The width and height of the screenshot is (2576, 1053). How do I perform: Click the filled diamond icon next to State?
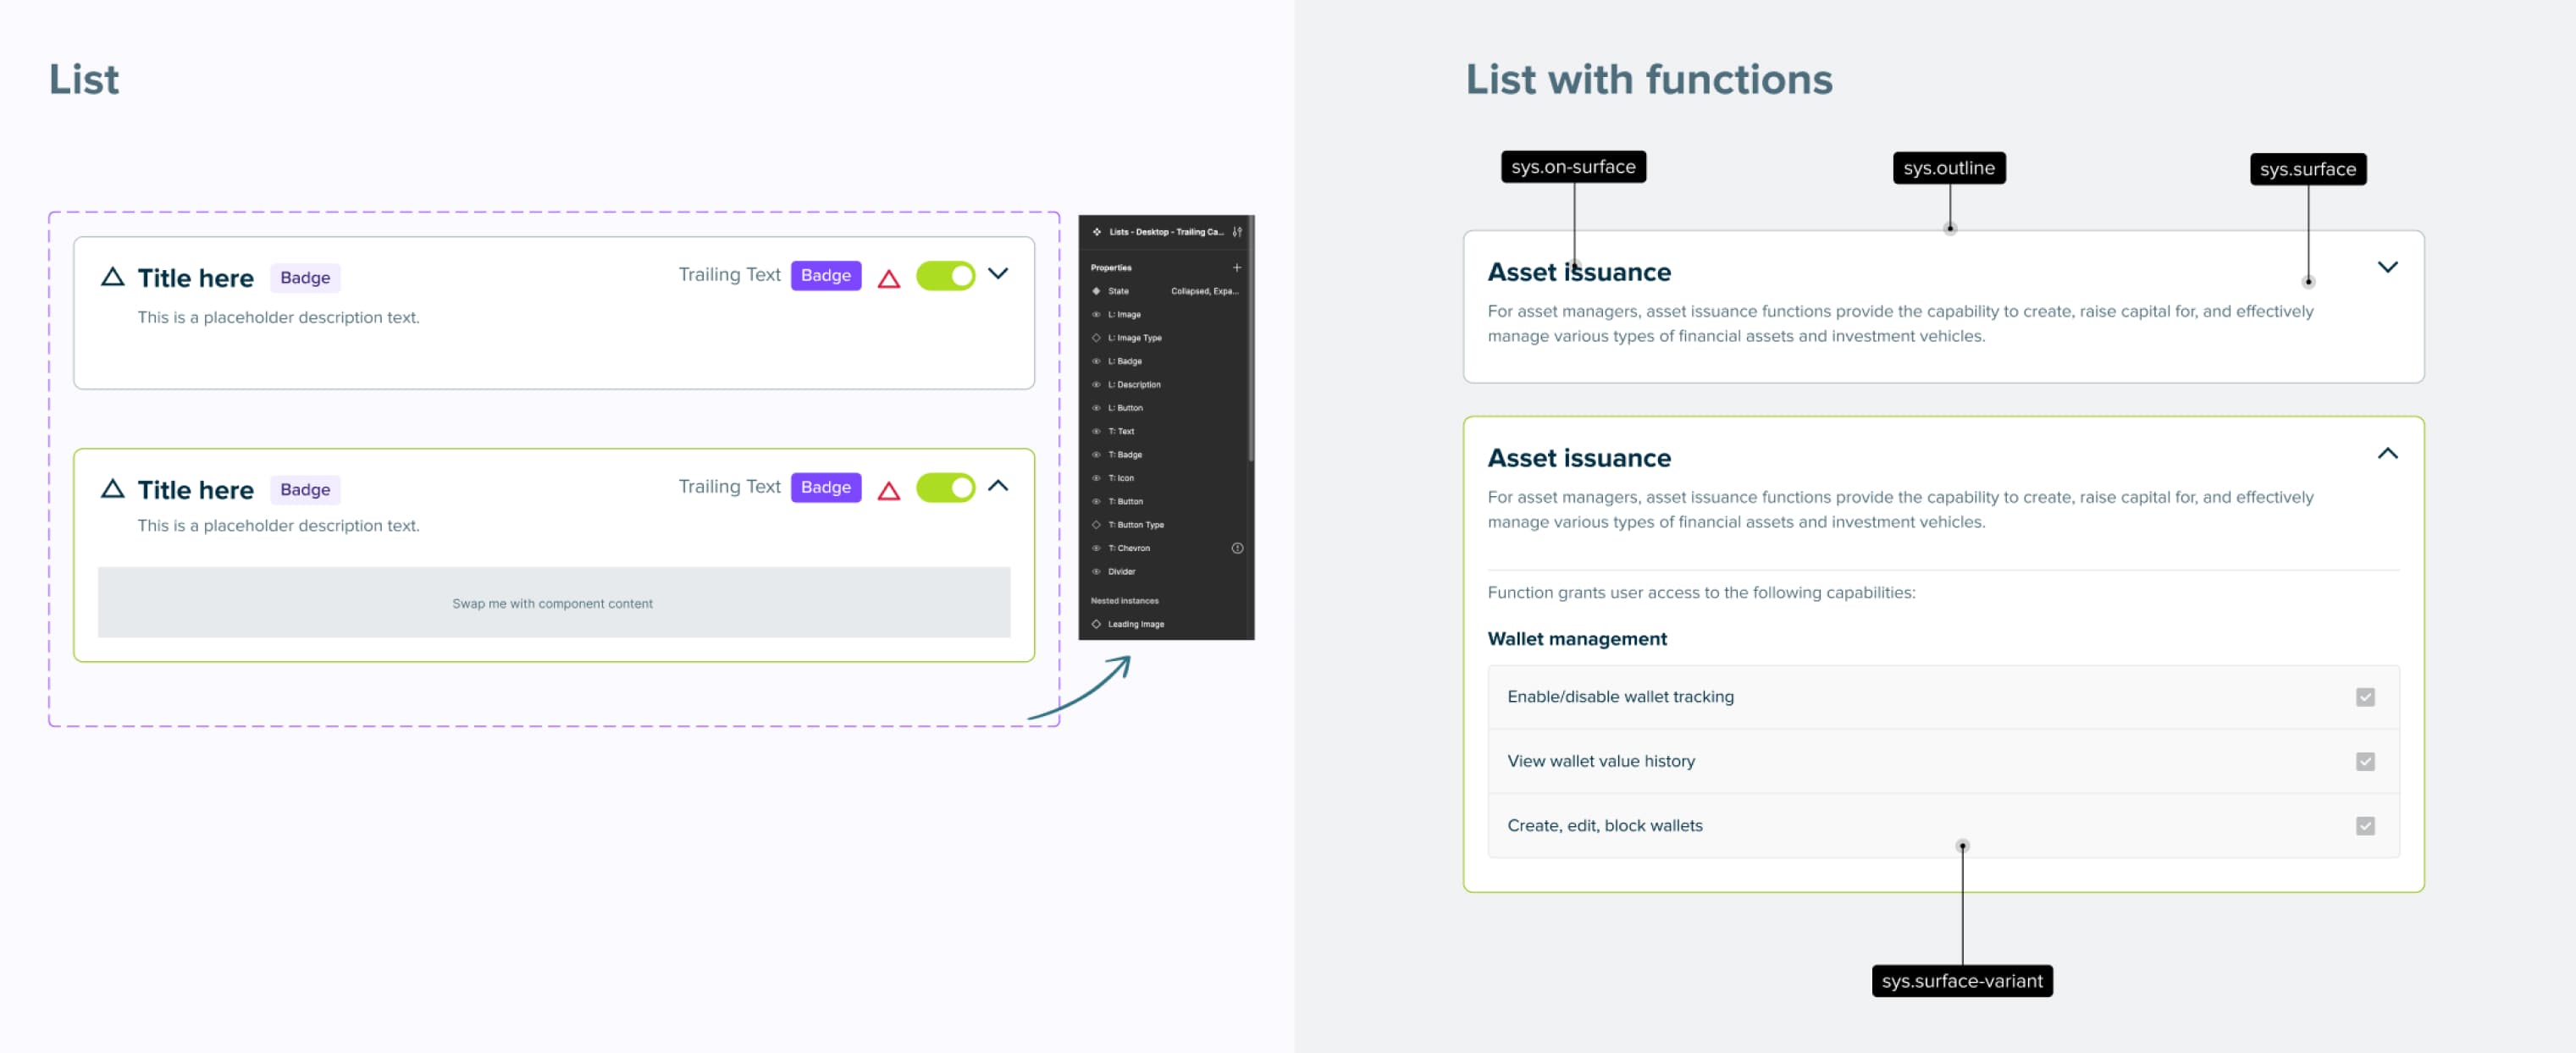pos(1097,291)
